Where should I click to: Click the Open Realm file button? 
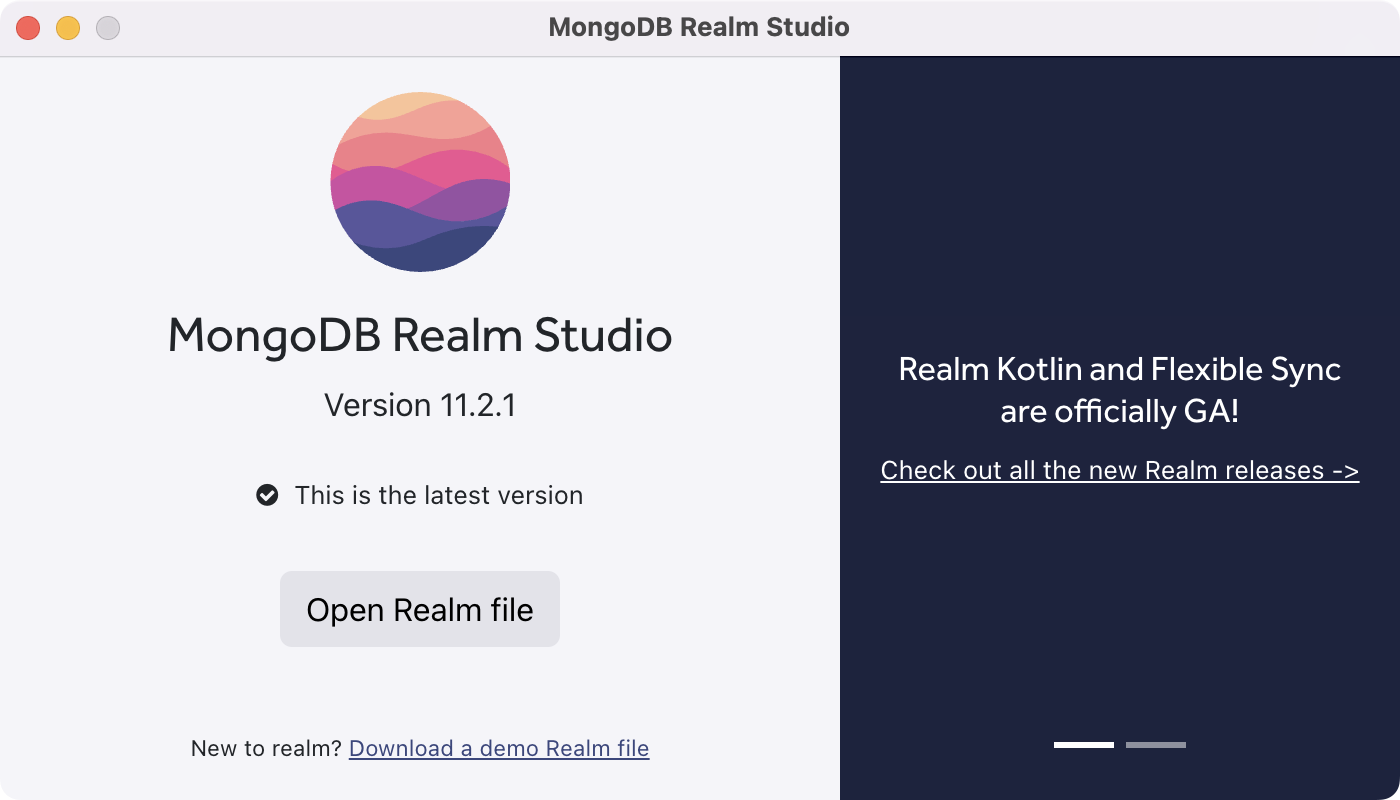[420, 609]
